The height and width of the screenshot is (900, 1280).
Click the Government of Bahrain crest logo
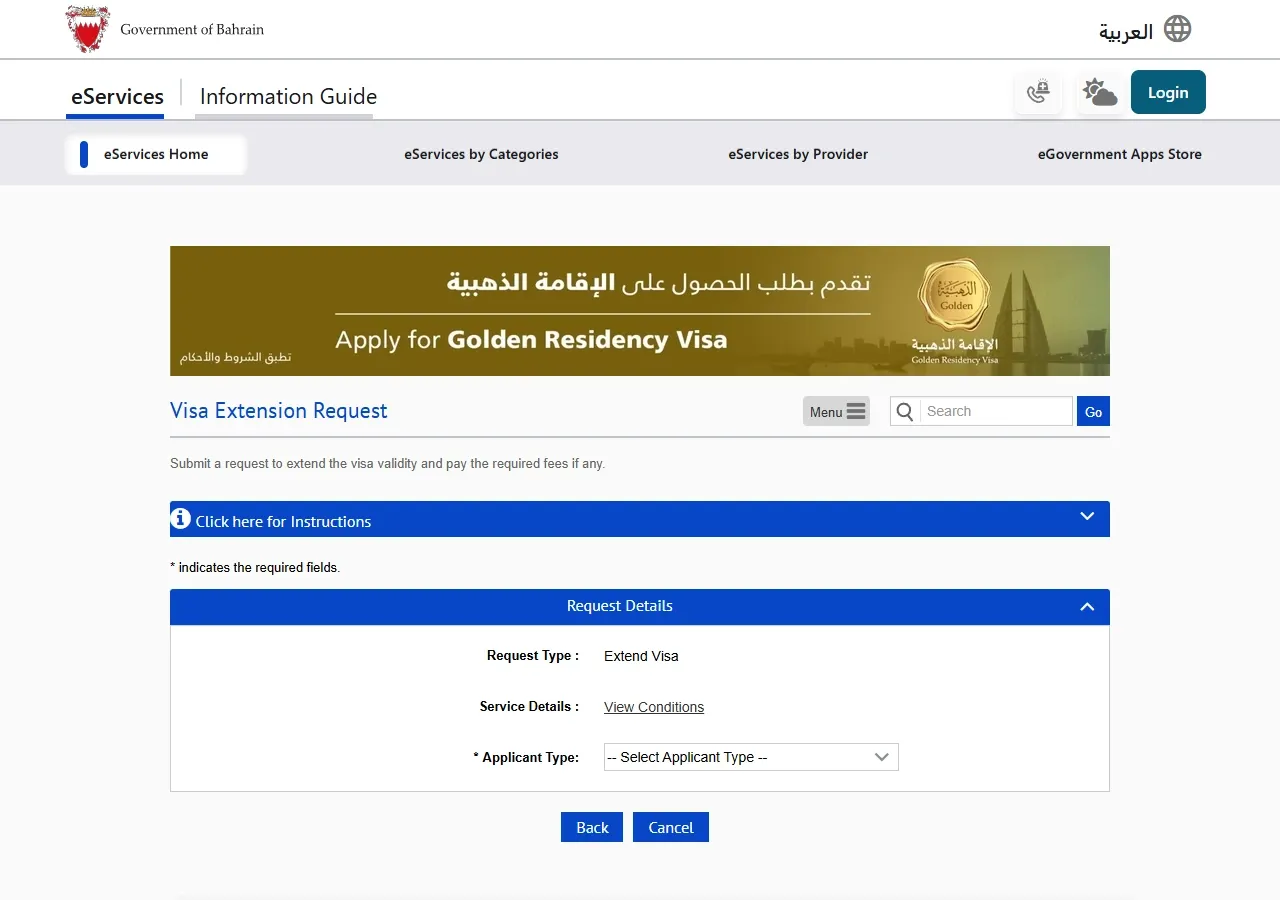pyautogui.click(x=88, y=29)
